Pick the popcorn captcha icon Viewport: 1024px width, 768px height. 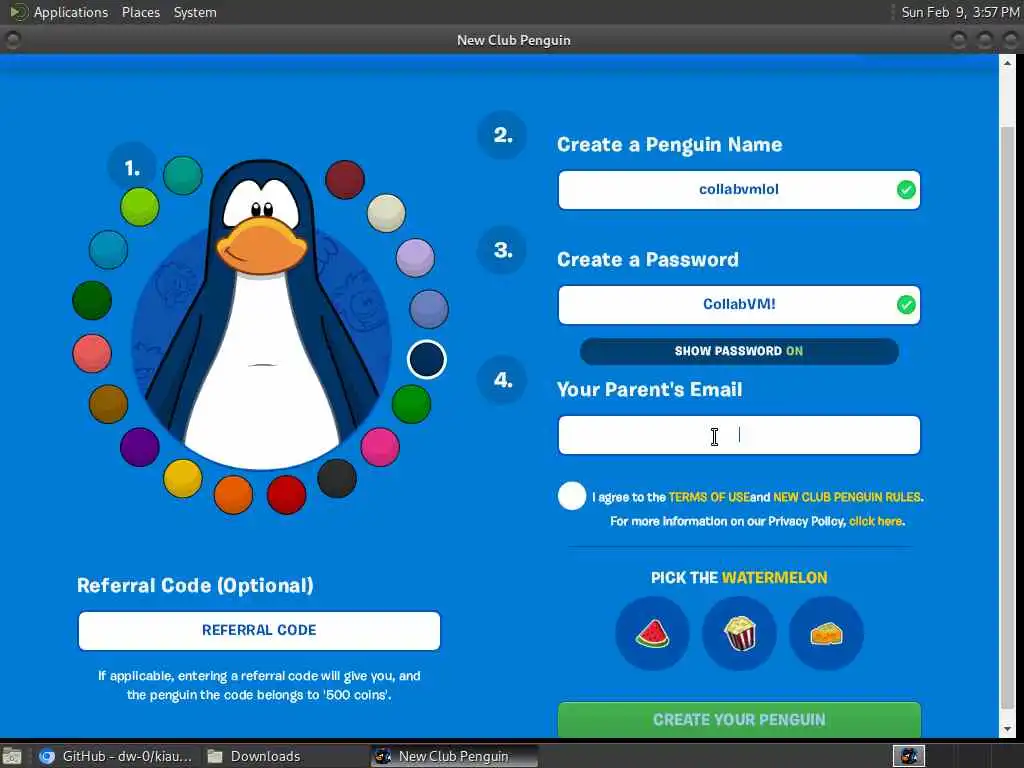(x=739, y=633)
